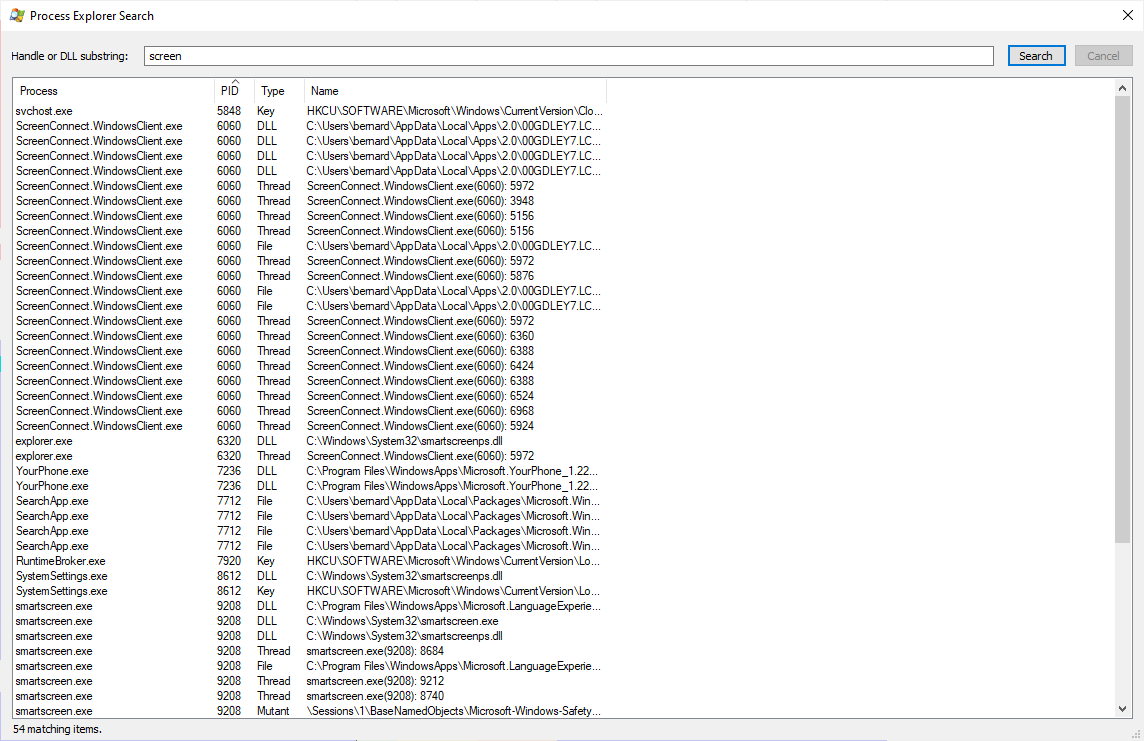Sort results by Process column header
1144x741 pixels.
(113, 91)
